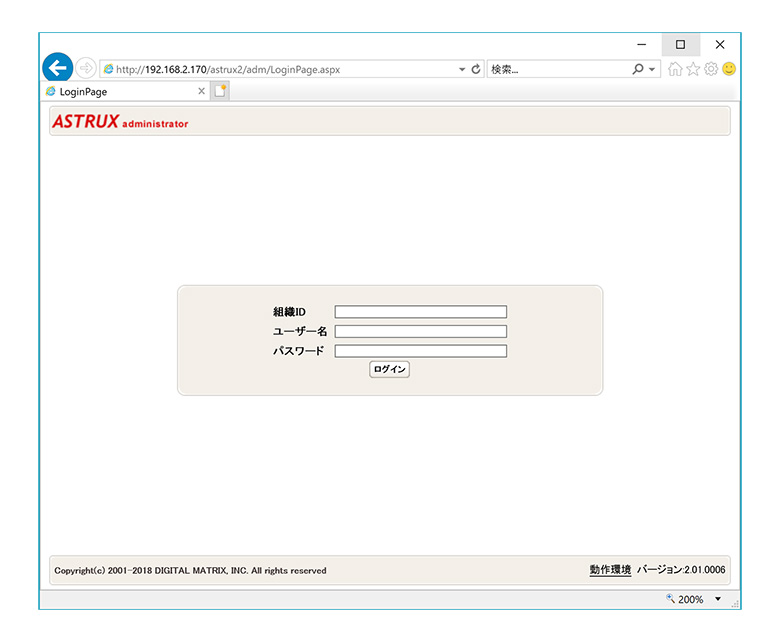Open the browser Home icon
Image resolution: width=780 pixels, height=642 pixels.
pyautogui.click(x=675, y=69)
